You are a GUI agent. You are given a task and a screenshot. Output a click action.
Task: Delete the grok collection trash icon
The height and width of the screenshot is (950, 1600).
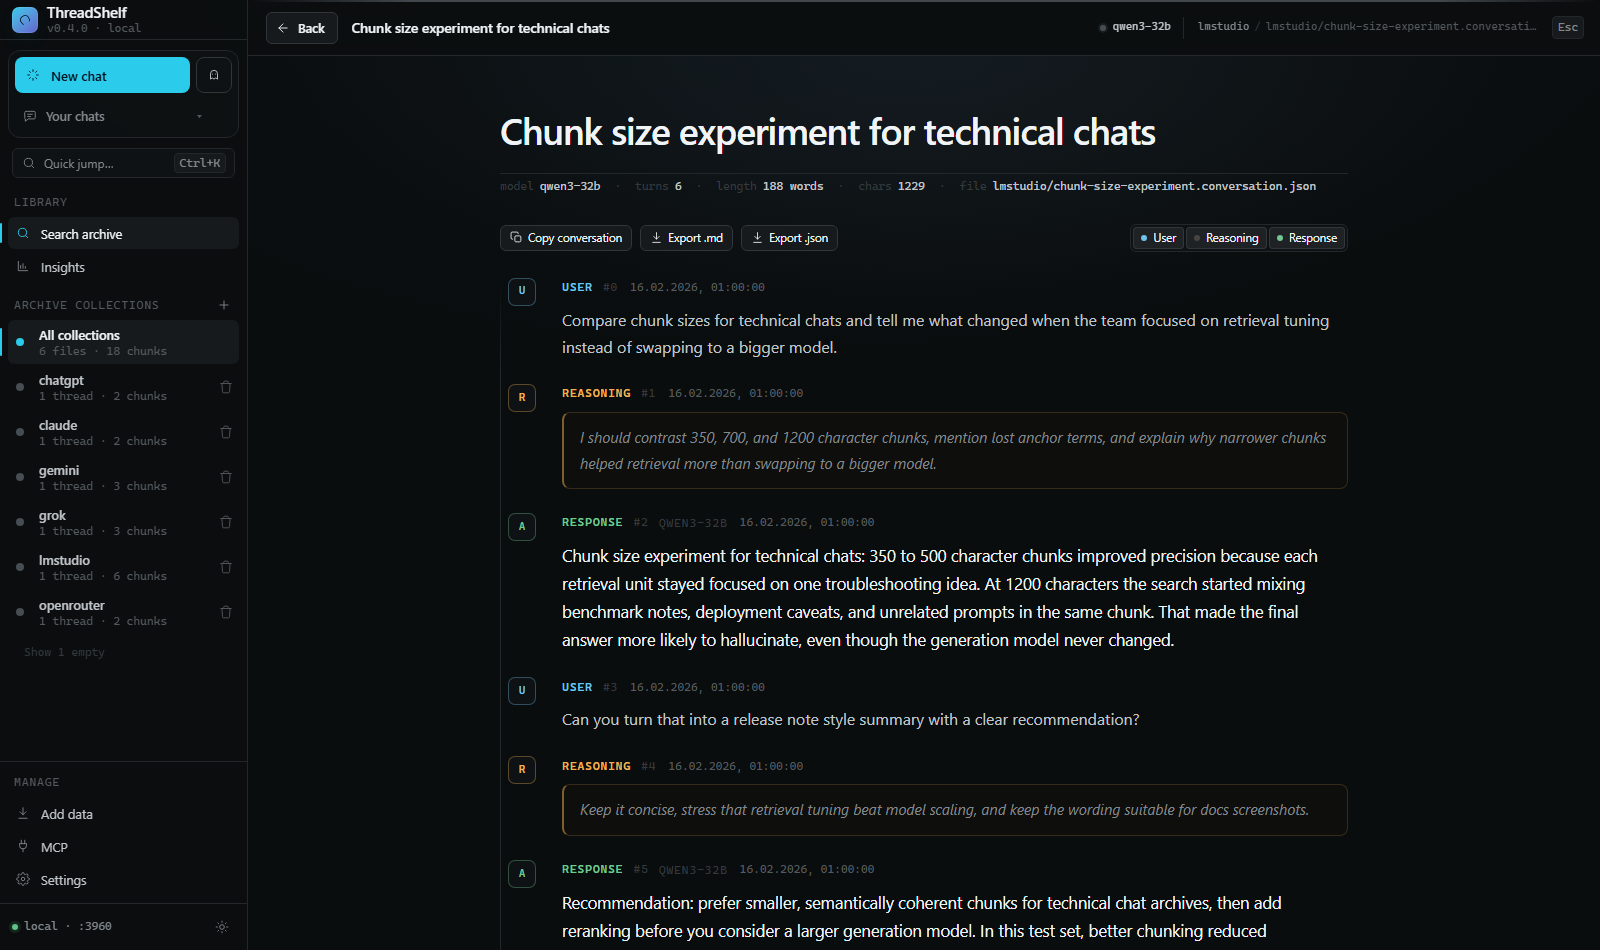226,522
